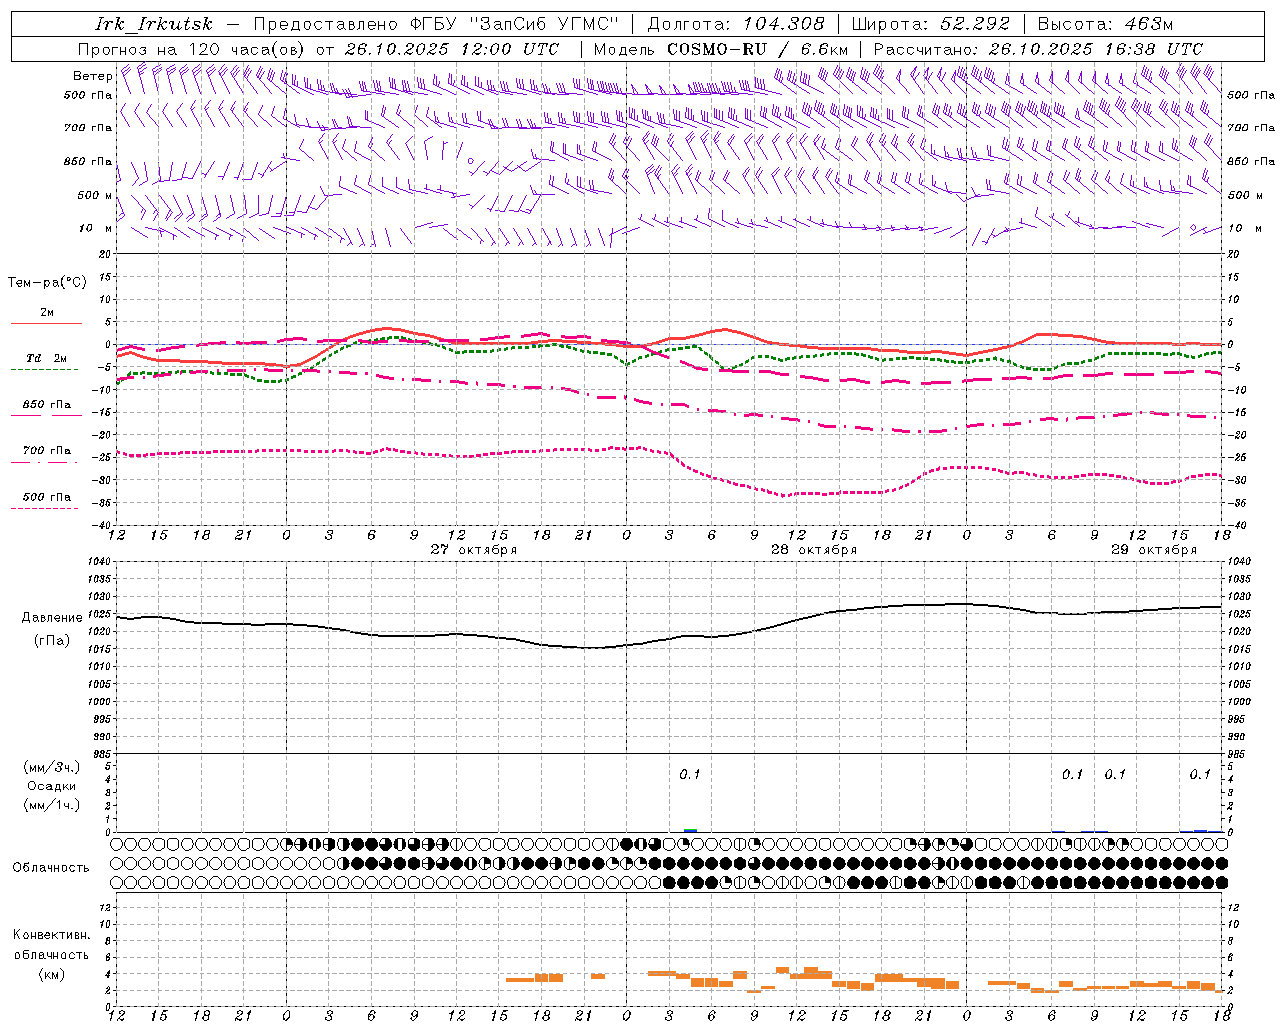The height and width of the screenshot is (1024, 1280).
Task: Click the 1040 top value on left pressure axis
Action: [99, 562]
